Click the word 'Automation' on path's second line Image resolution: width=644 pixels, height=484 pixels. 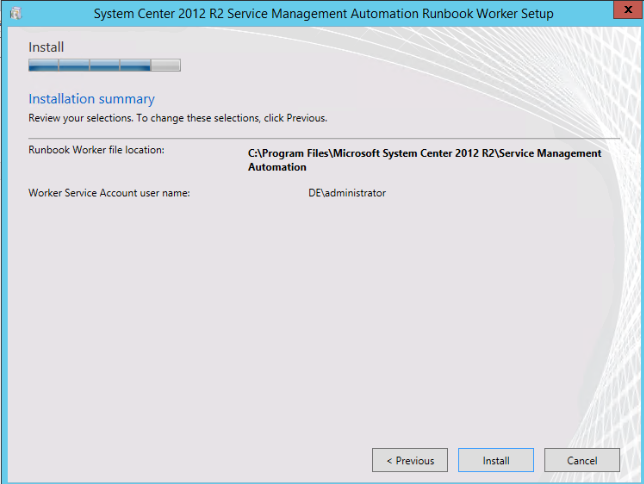point(277,167)
